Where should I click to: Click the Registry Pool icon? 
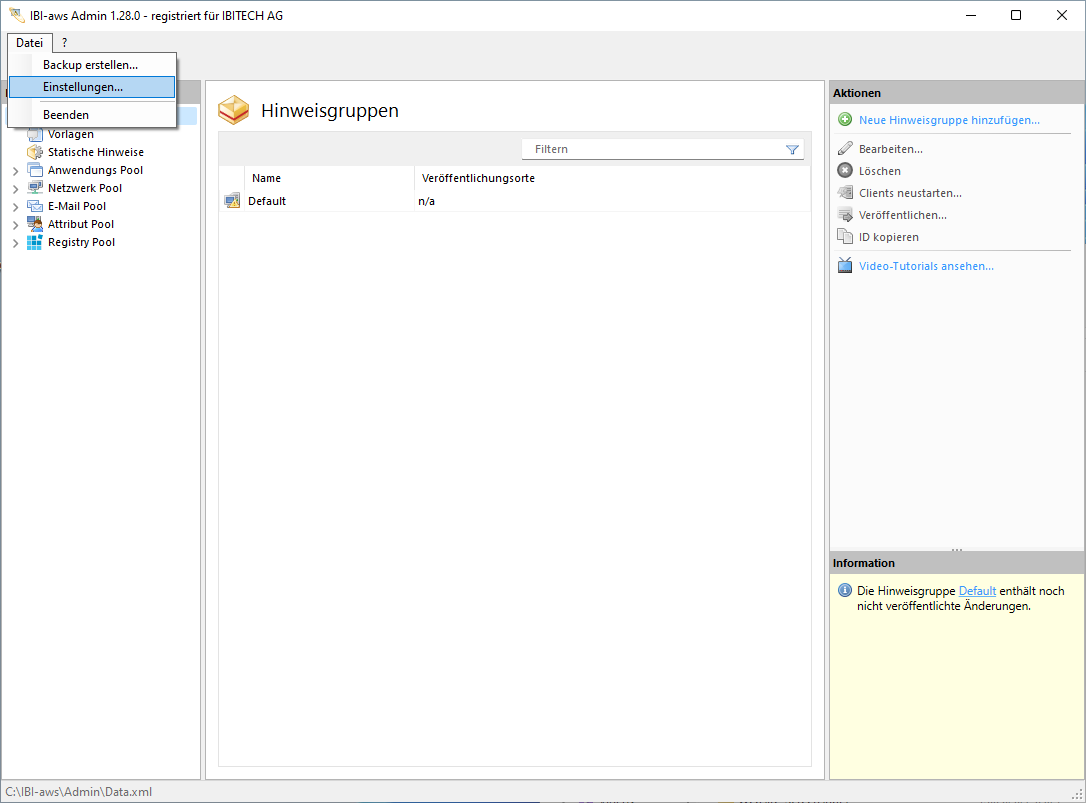[x=35, y=242]
